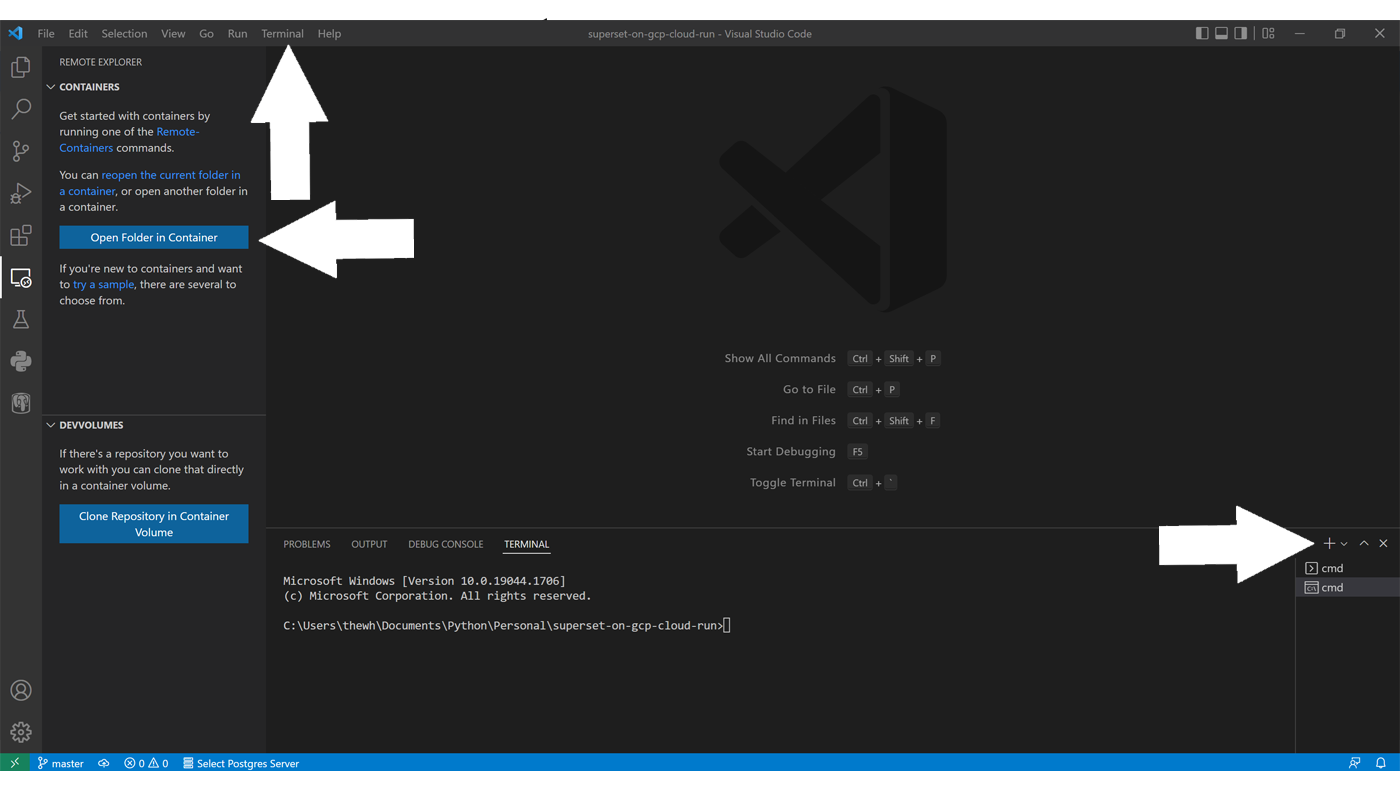Image resolution: width=1400 pixels, height=790 pixels.
Task: Maximize the panel size with the chevron
Action: [1363, 544]
